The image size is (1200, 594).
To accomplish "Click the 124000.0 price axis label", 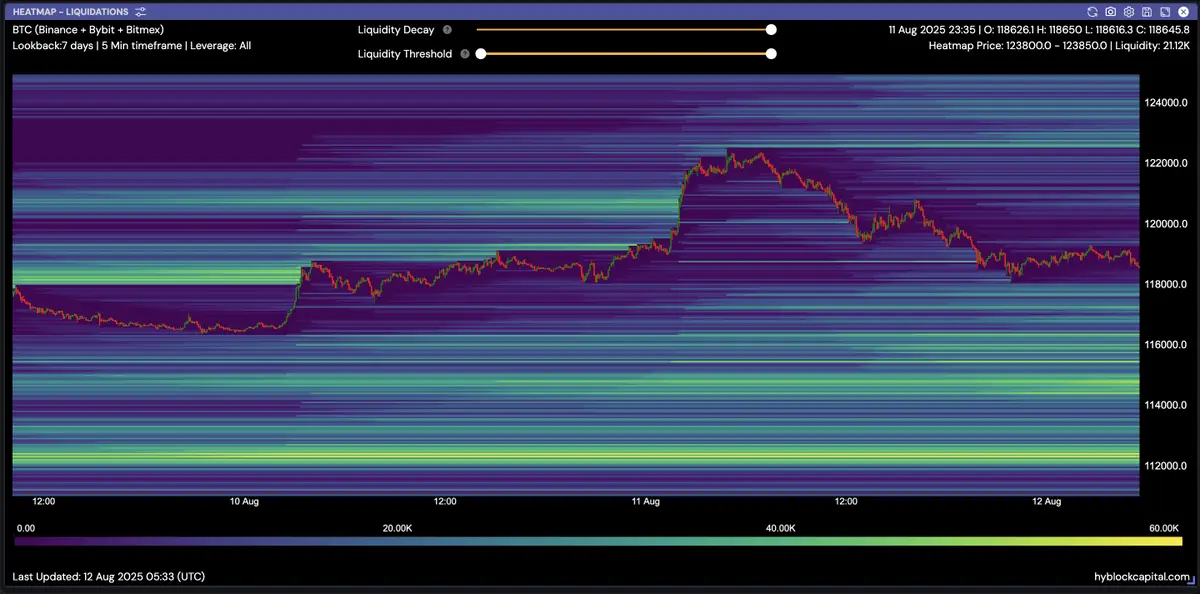I will pos(1165,102).
